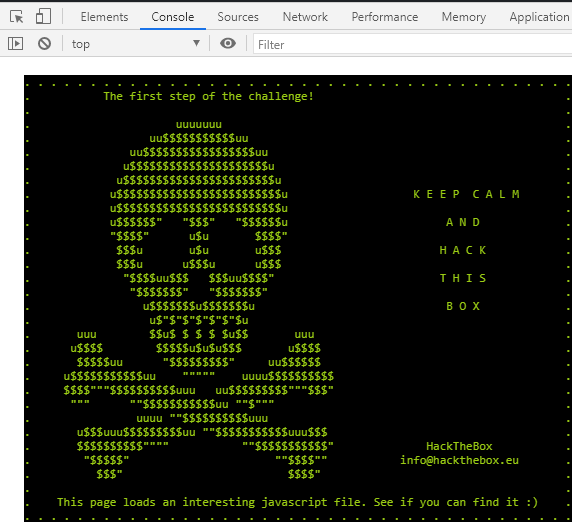Open the Sources tab
Viewport: 572px width, 522px height.
coord(238,17)
